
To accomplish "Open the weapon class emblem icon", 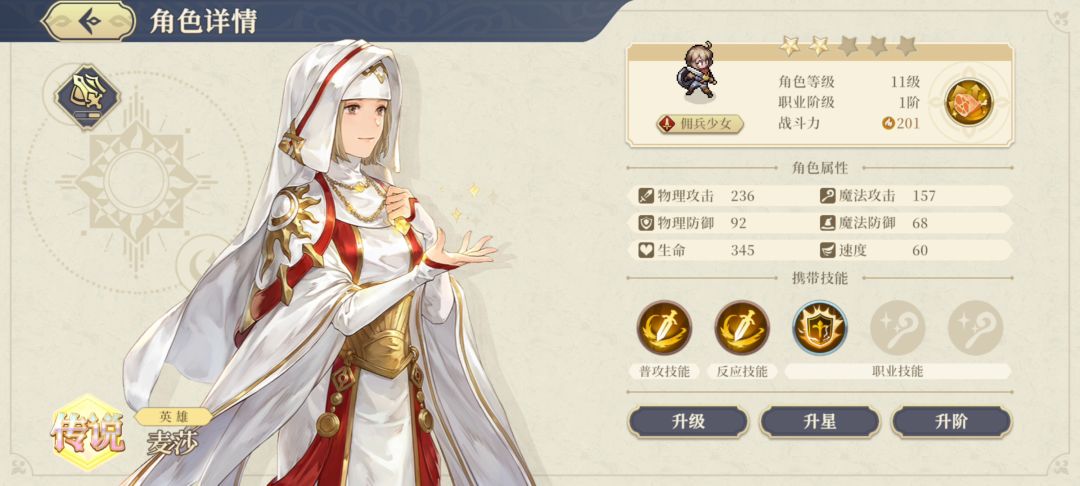I will pos(87,97).
